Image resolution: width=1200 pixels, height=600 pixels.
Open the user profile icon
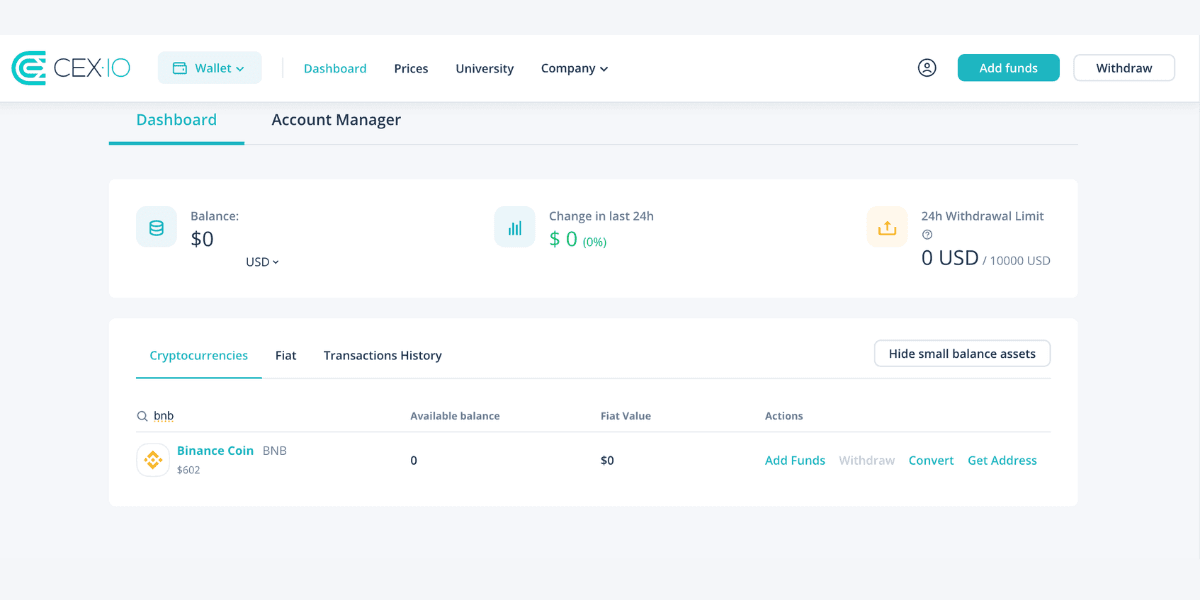(927, 68)
